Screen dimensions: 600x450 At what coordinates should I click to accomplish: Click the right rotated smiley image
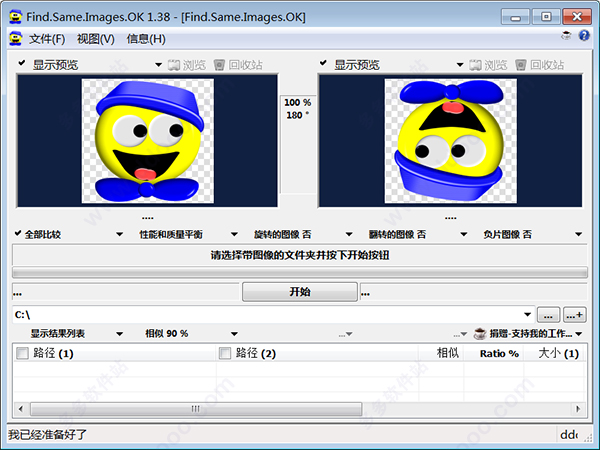(x=450, y=141)
